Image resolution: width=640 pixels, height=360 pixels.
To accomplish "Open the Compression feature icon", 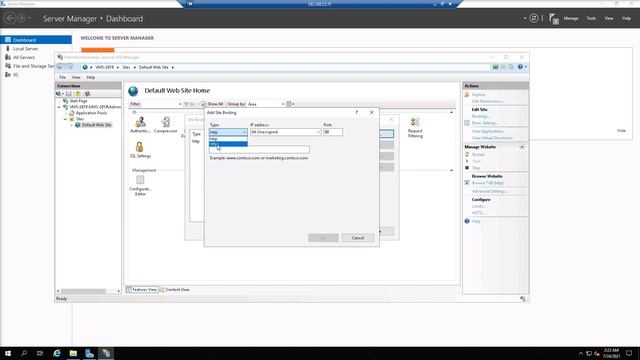I will click(x=165, y=124).
